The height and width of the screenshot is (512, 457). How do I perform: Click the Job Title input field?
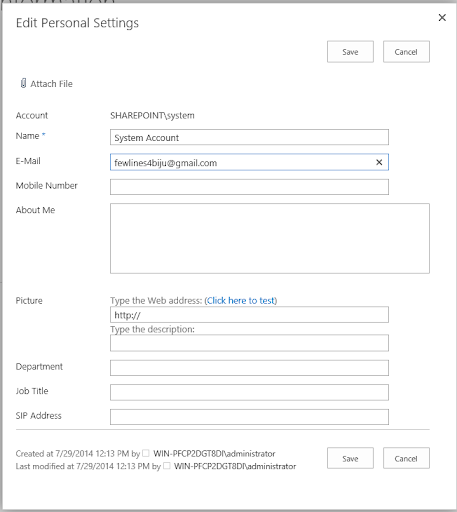click(249, 392)
